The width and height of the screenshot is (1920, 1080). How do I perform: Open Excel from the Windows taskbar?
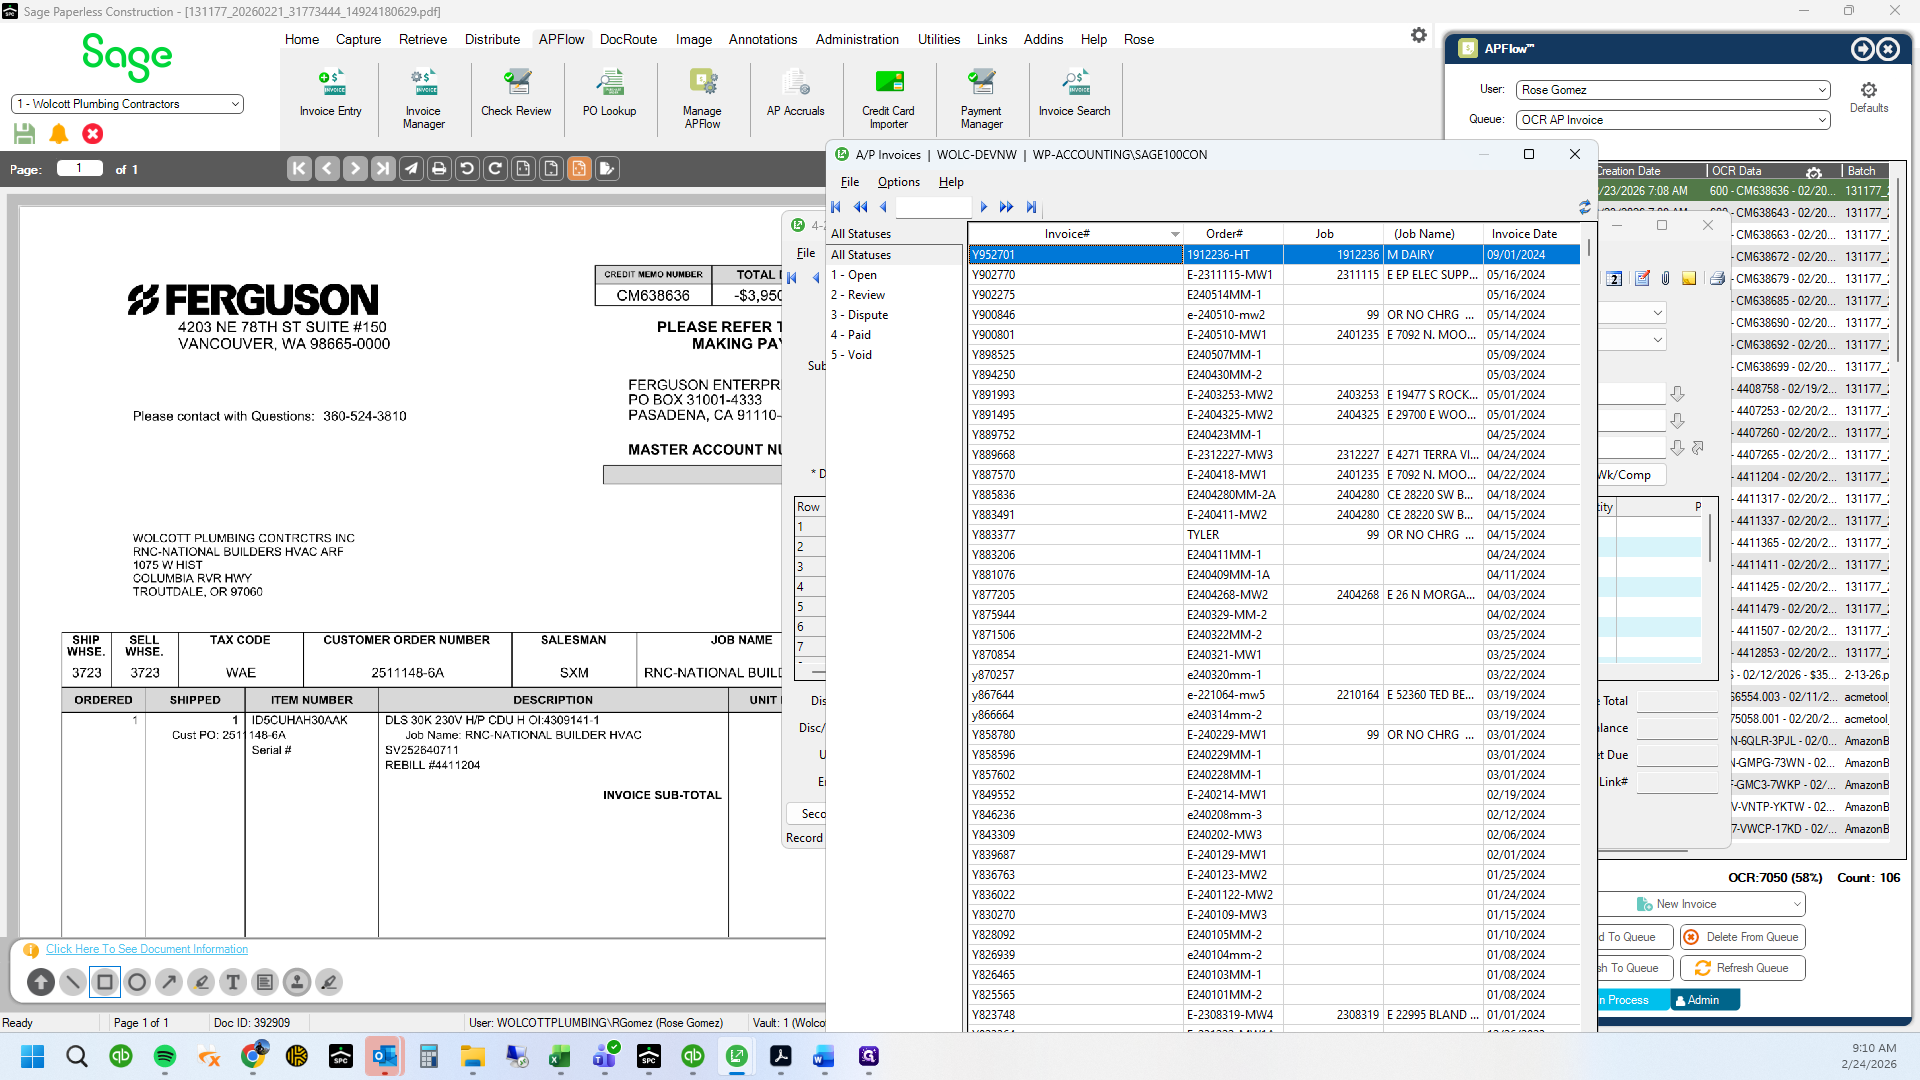point(559,1056)
